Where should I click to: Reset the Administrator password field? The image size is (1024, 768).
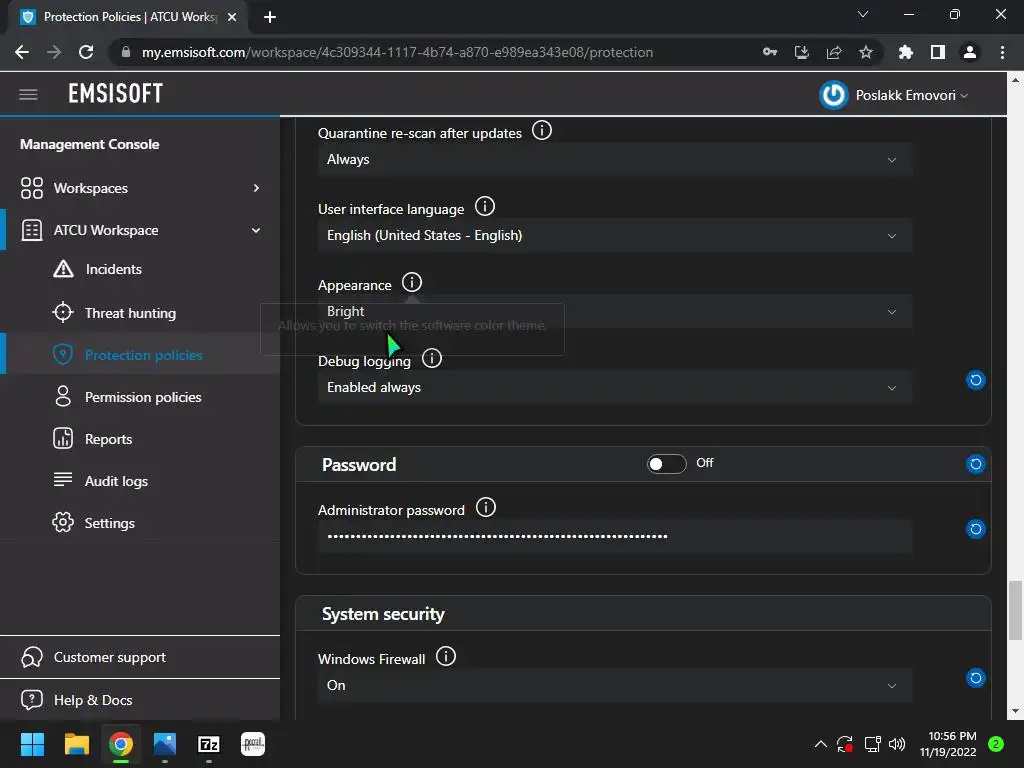(x=976, y=529)
